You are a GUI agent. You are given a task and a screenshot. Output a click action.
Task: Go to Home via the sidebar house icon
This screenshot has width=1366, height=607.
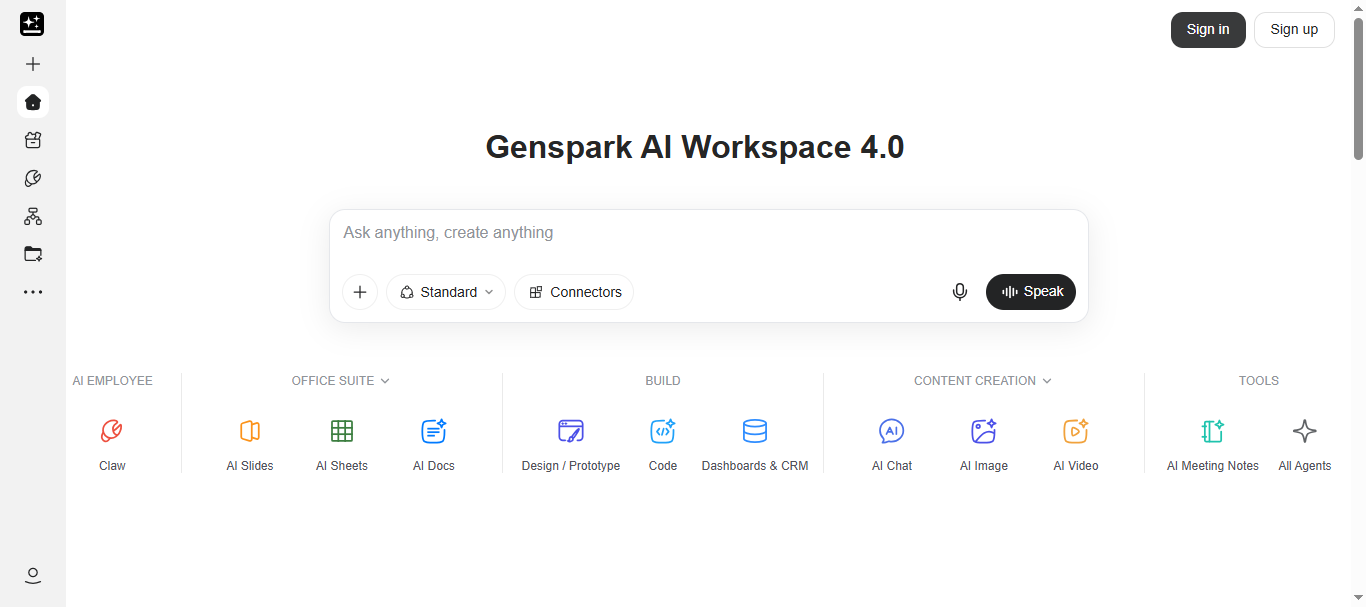(33, 102)
